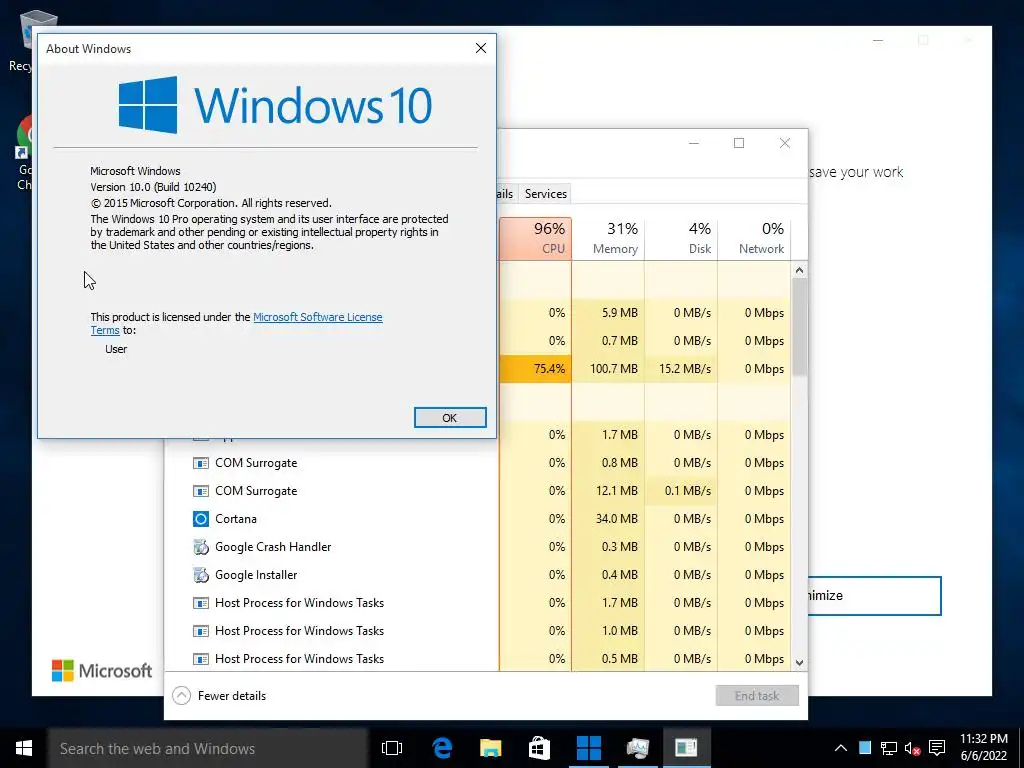Open the Microsoft Software License Terms link
This screenshot has height=768, width=1024.
[317, 317]
